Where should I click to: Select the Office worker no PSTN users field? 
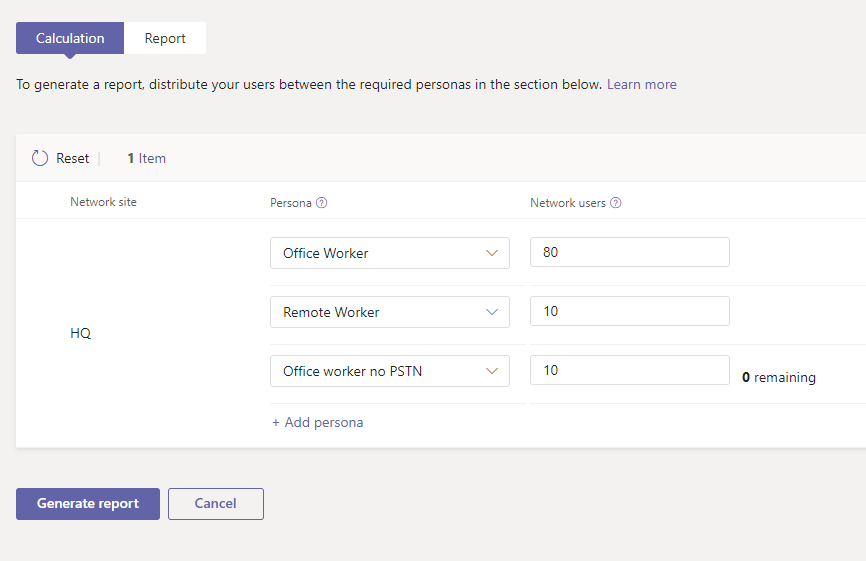pos(629,370)
